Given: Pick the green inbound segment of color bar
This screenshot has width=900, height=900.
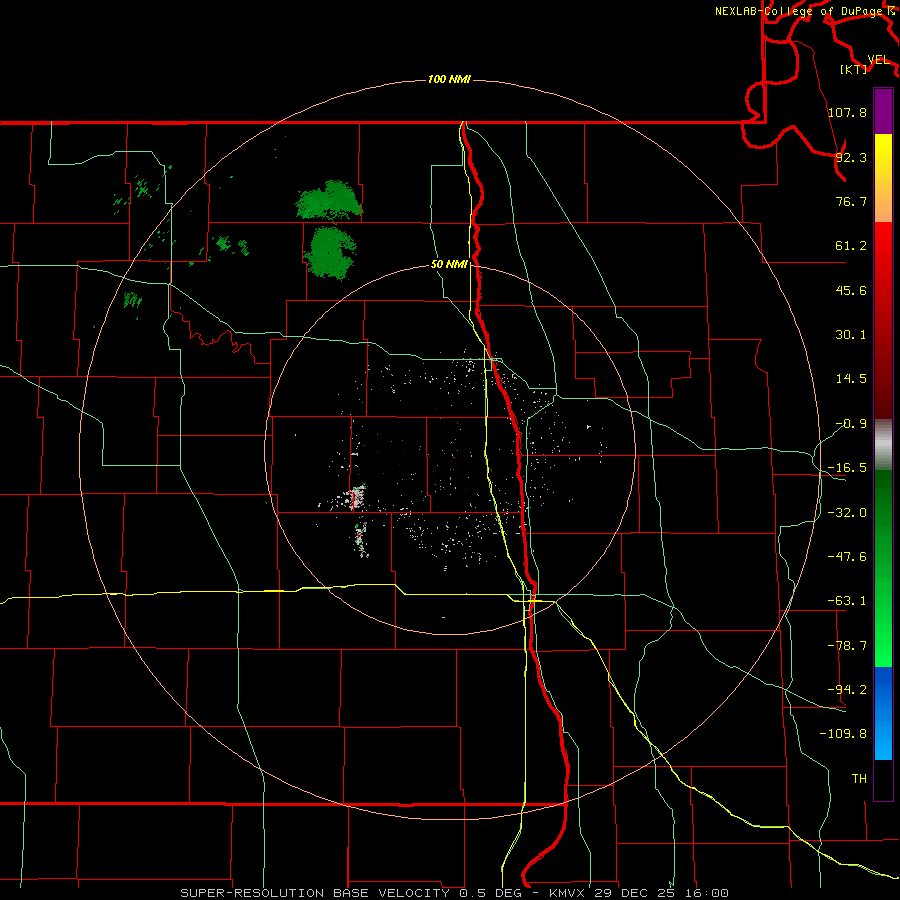Looking at the screenshot, I should (883, 568).
